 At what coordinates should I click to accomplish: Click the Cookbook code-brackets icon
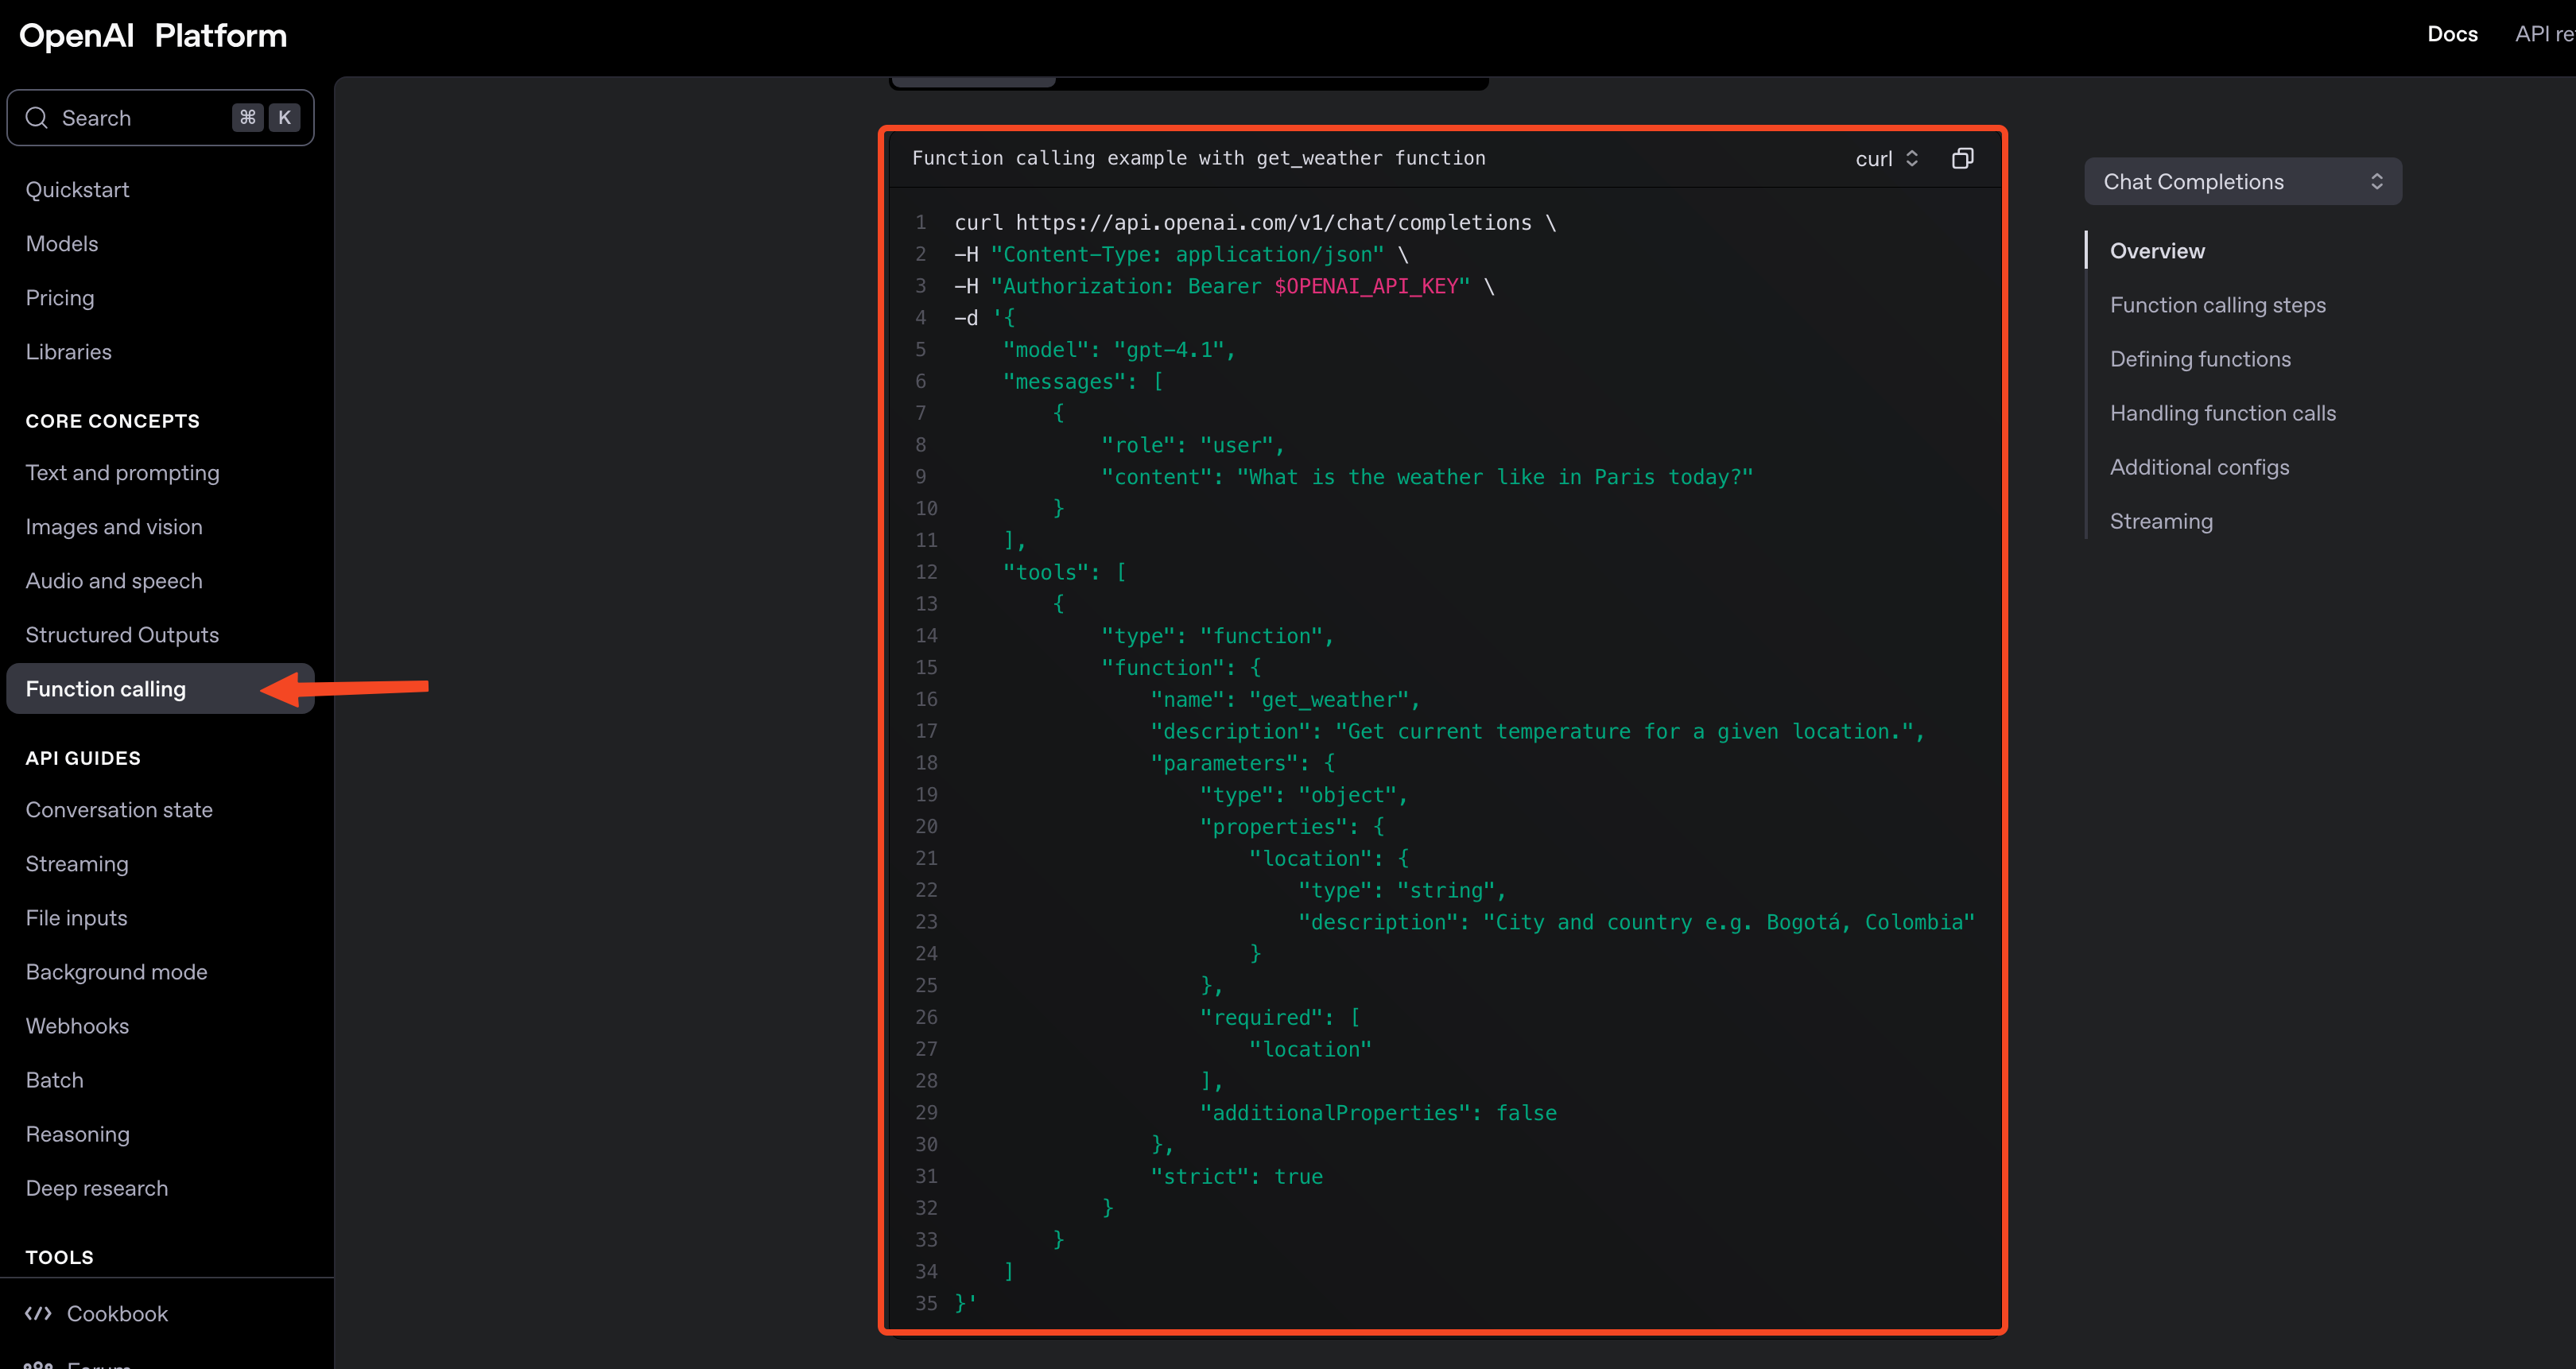(38, 1313)
